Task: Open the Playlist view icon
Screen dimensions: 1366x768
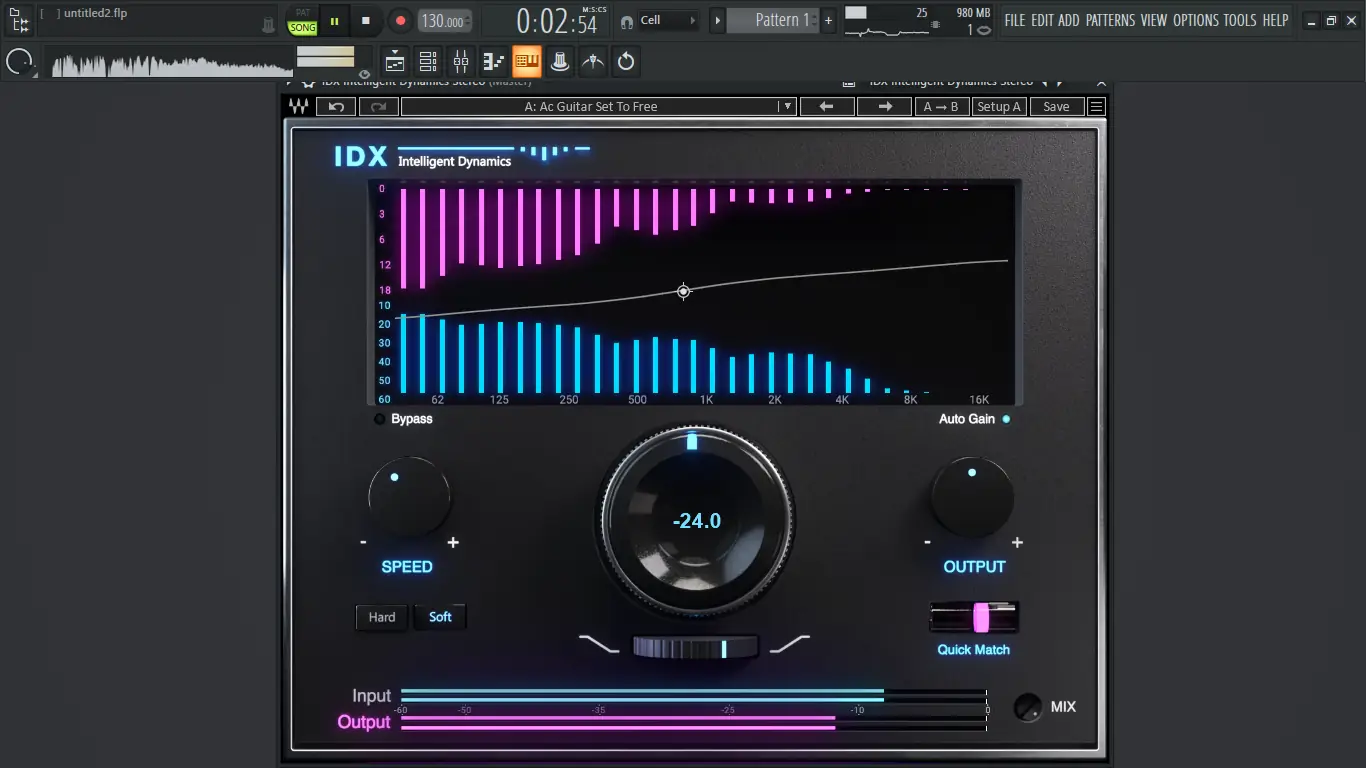Action: 395,62
